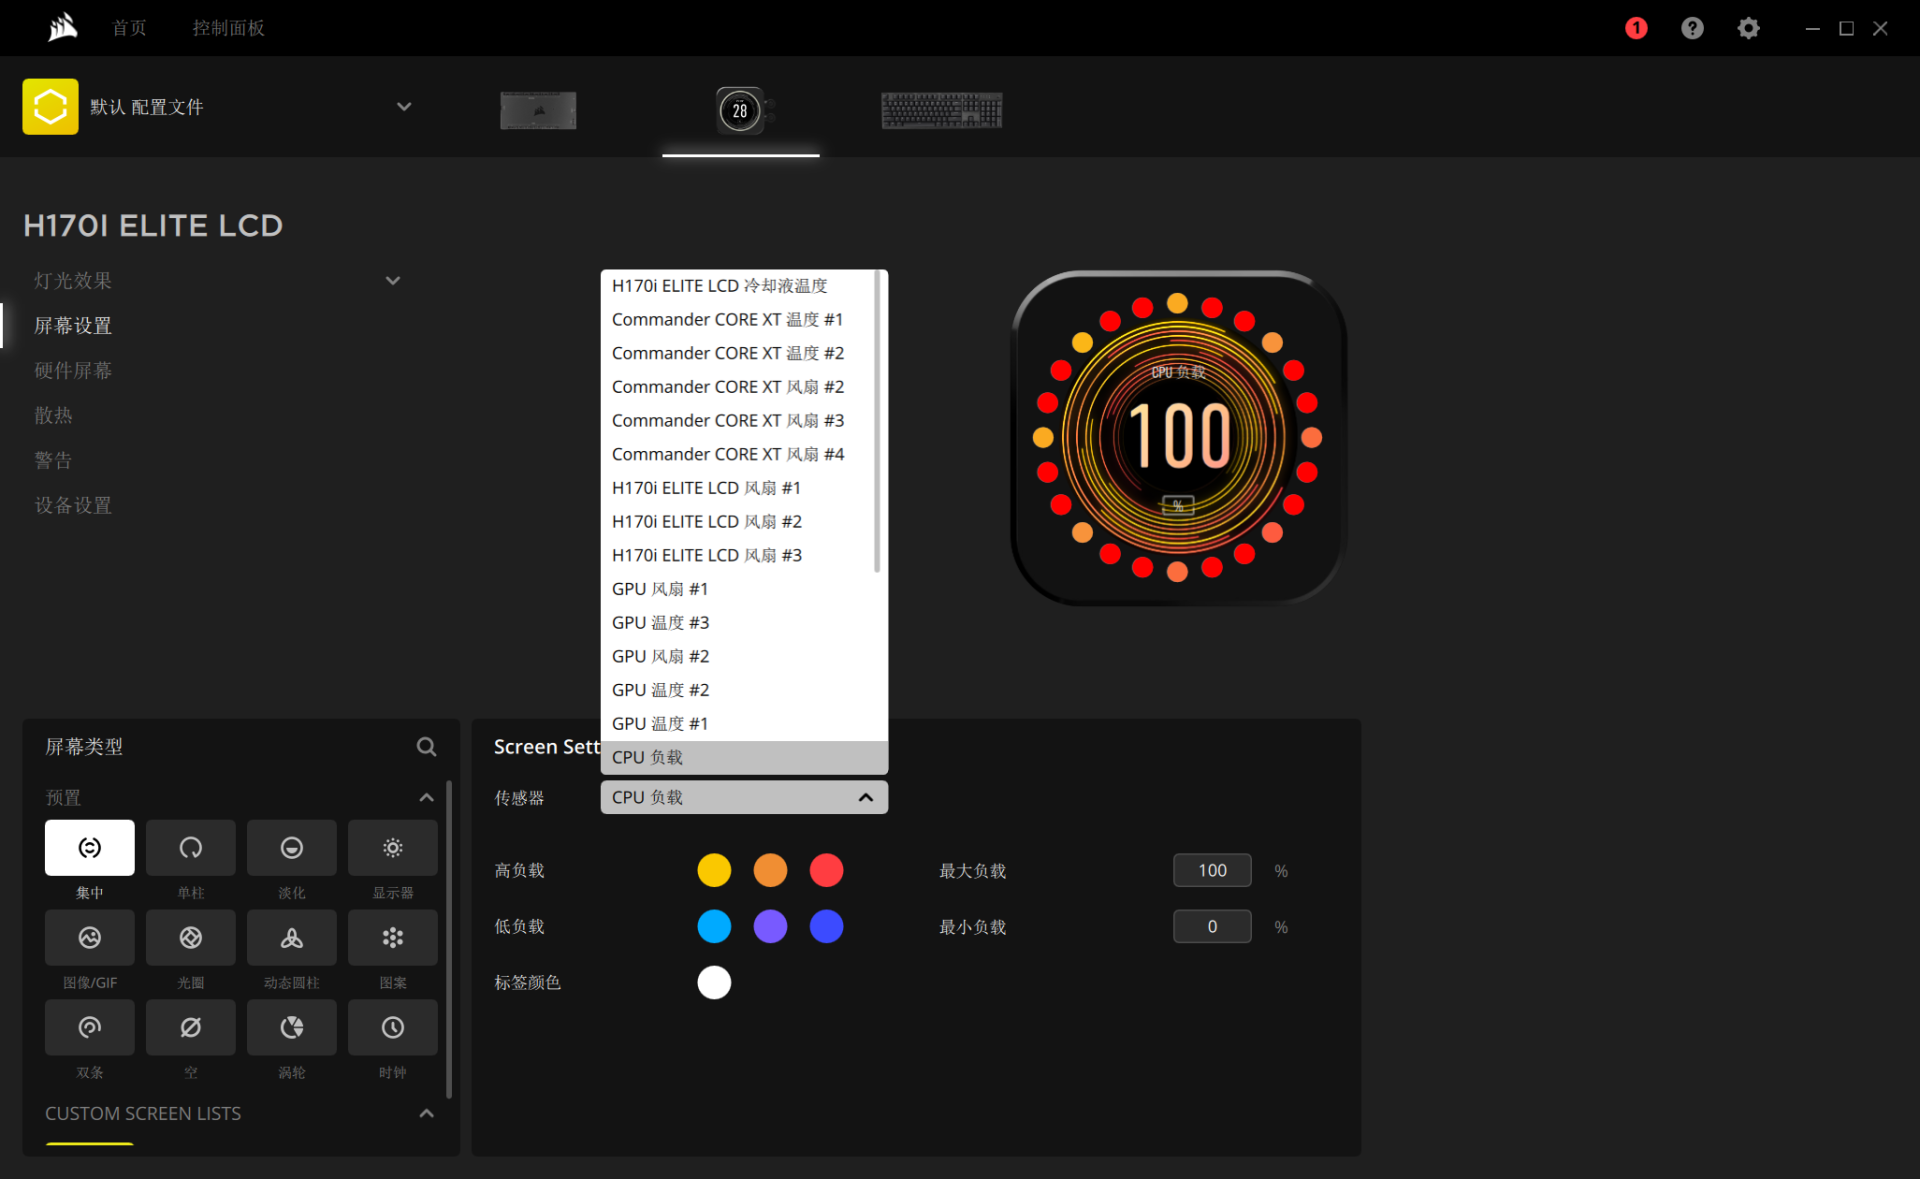Click the 最大负载 value input field
This screenshot has width=1920, height=1179.
coord(1211,870)
